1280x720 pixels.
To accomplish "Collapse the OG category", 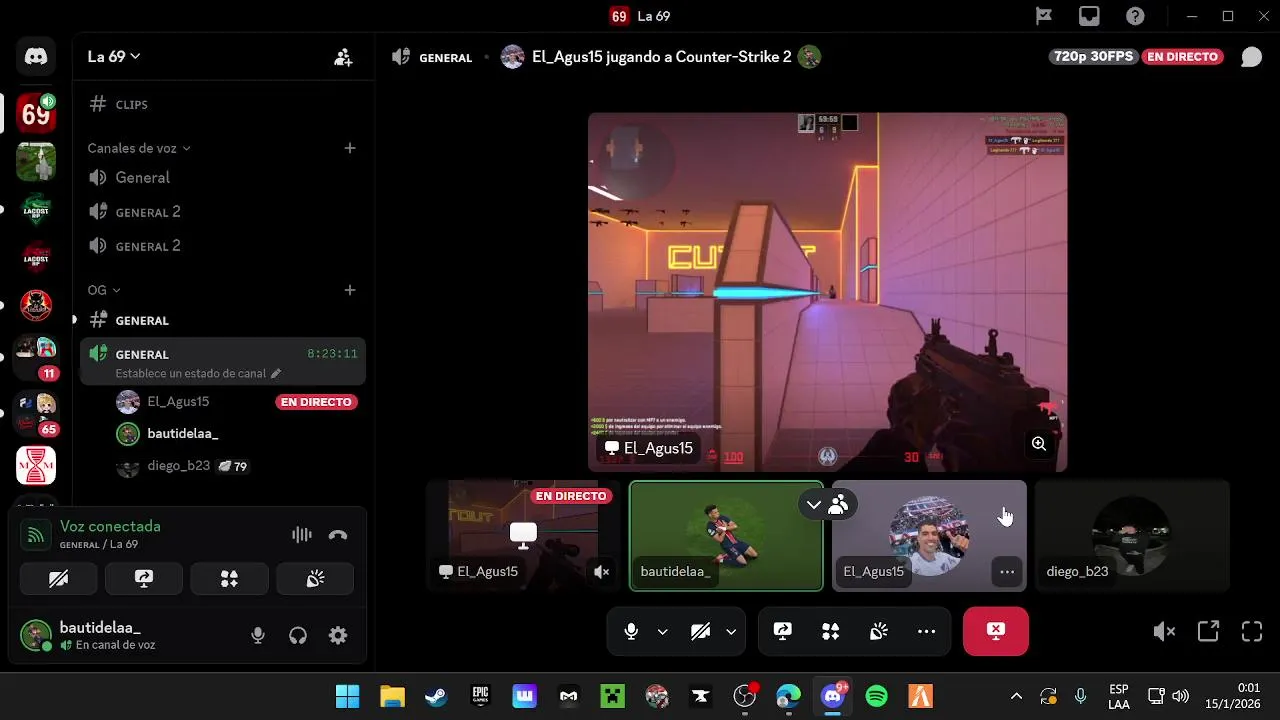I will point(103,290).
